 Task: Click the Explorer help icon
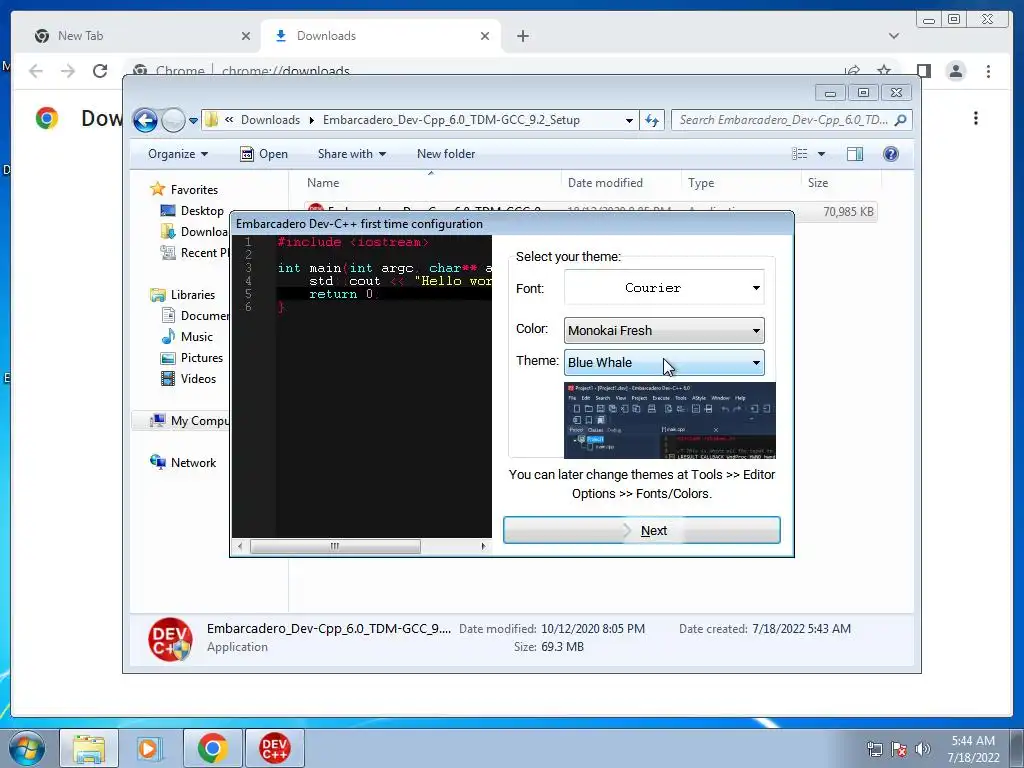(891, 154)
